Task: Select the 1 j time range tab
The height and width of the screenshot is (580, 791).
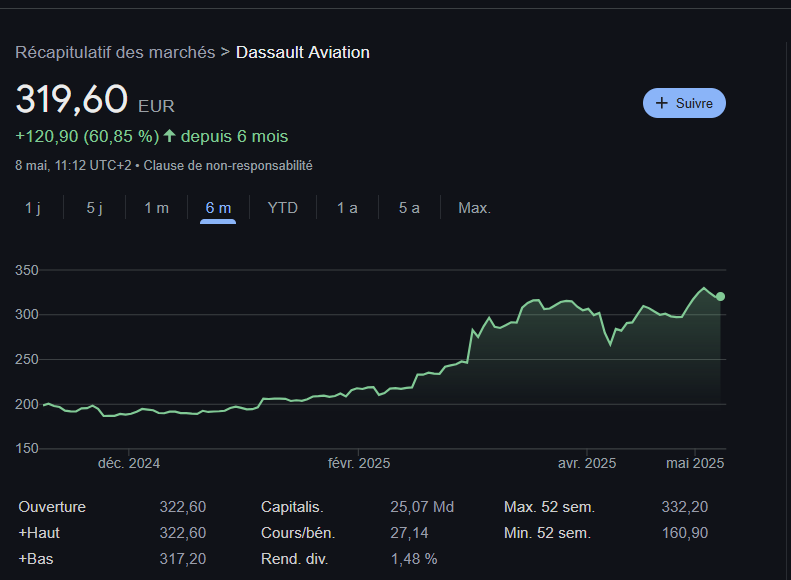Action: click(x=33, y=208)
